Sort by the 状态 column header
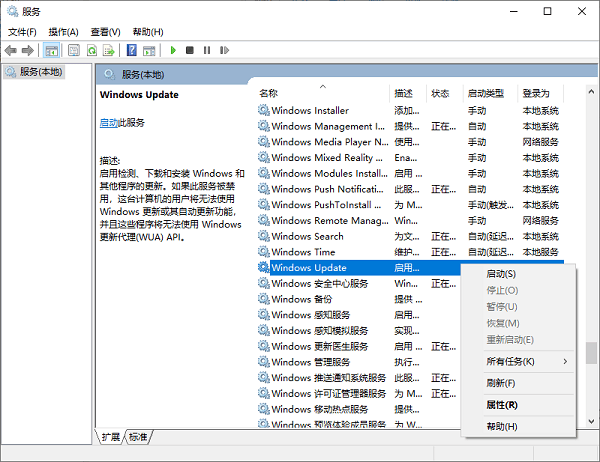 445,93
